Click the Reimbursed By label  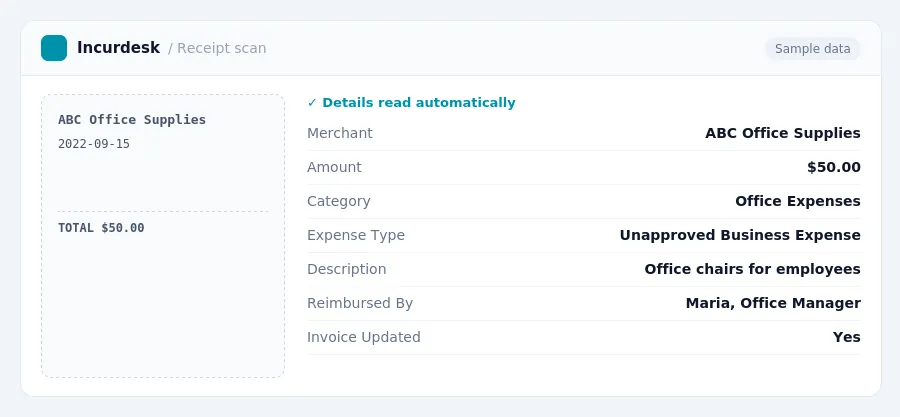coord(360,303)
